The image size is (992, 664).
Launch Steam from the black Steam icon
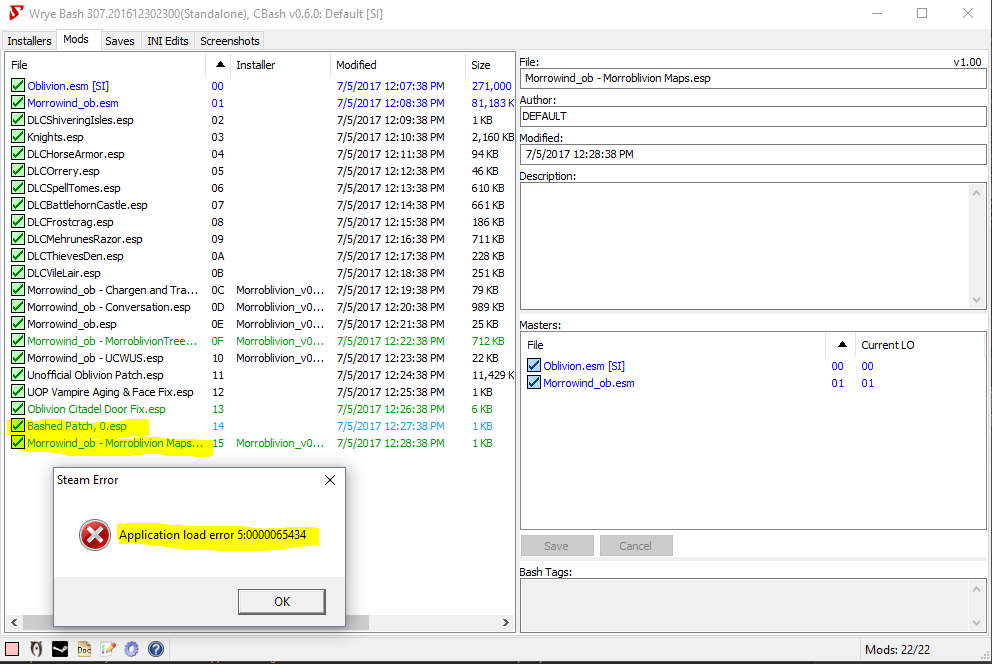(x=60, y=649)
